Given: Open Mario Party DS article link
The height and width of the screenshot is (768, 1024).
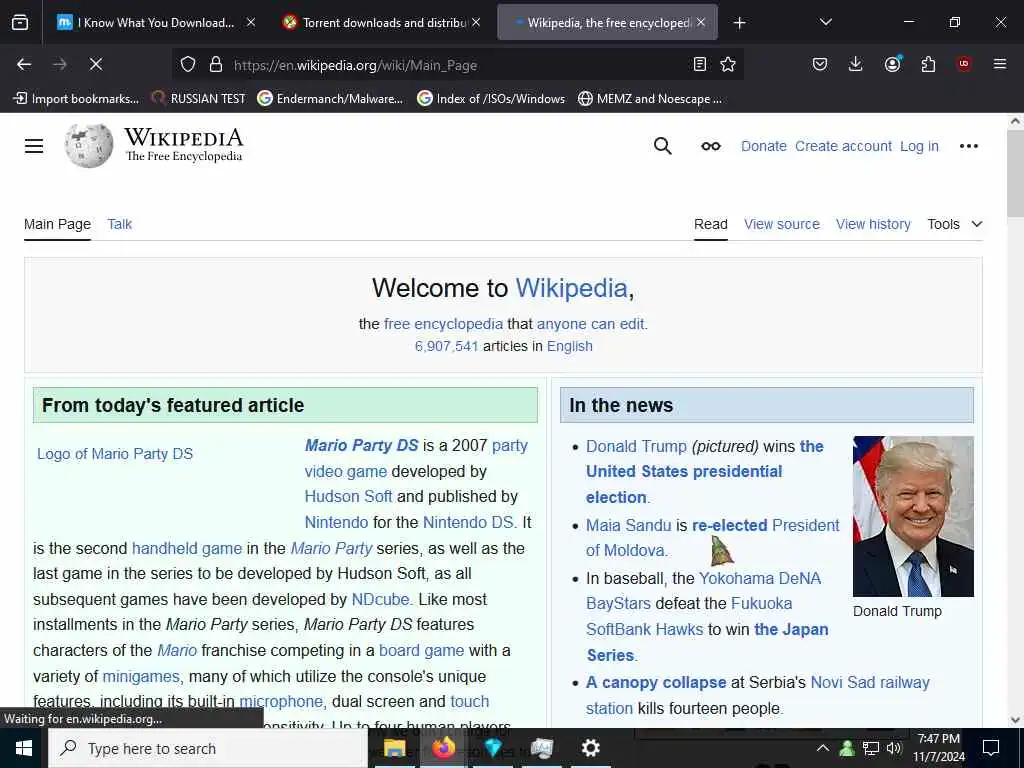Looking at the screenshot, I should tap(361, 445).
